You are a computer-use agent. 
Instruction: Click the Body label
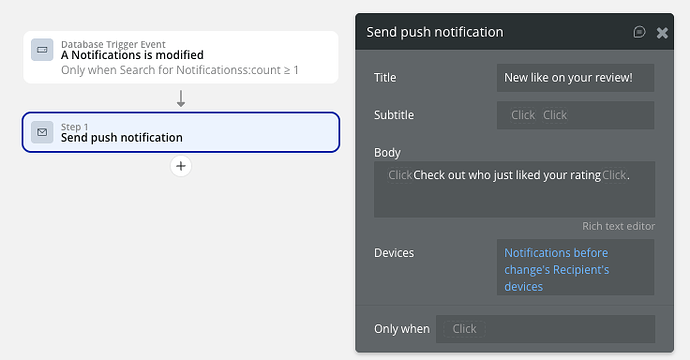tap(387, 153)
